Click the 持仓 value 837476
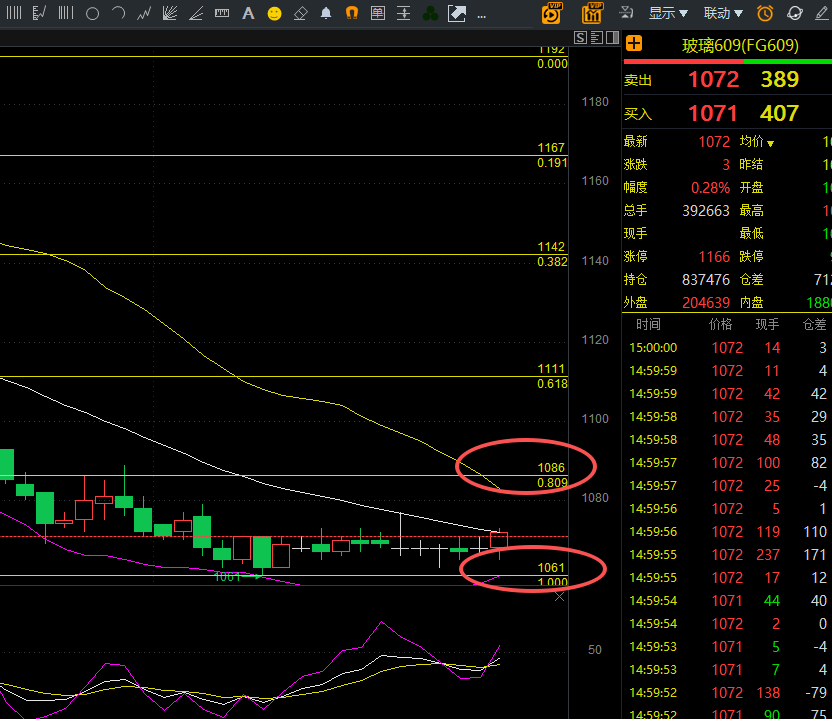Screen dimensions: 832x719 click(706, 280)
